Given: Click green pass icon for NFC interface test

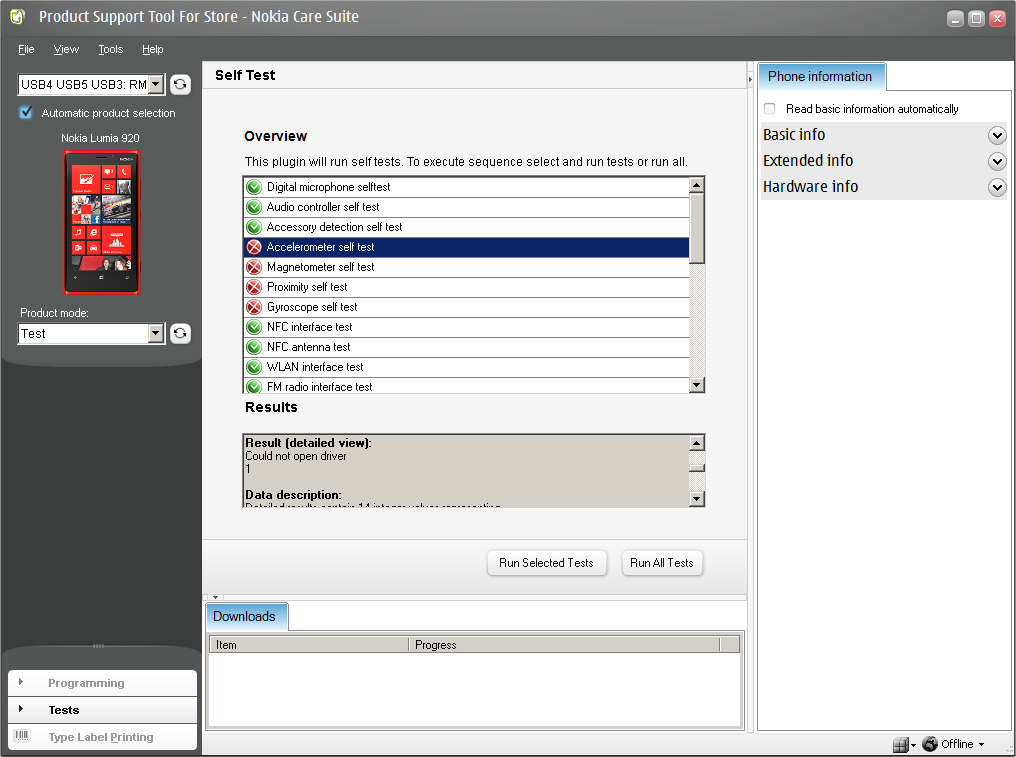Looking at the screenshot, I should click(254, 327).
